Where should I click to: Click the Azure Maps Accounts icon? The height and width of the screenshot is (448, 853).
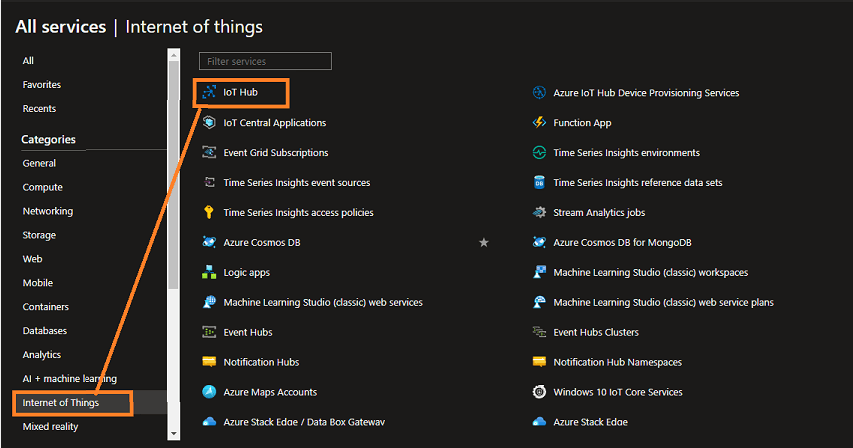coord(209,392)
